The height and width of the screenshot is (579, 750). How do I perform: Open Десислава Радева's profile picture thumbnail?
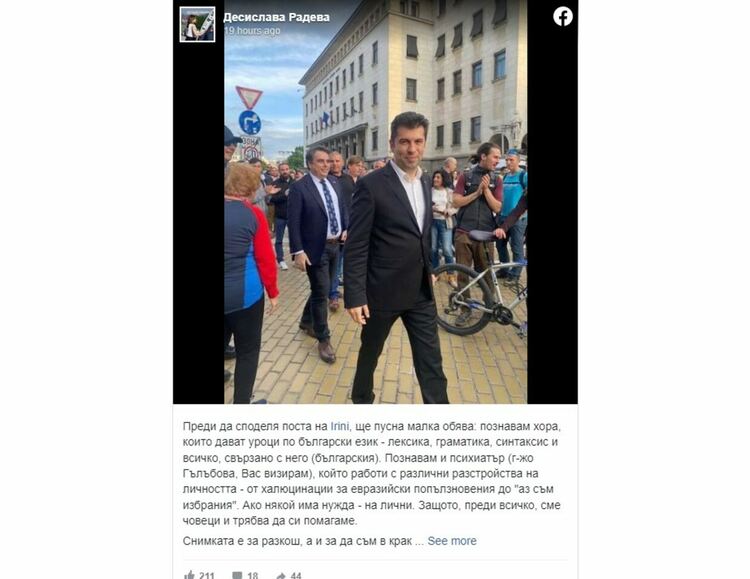(197, 24)
